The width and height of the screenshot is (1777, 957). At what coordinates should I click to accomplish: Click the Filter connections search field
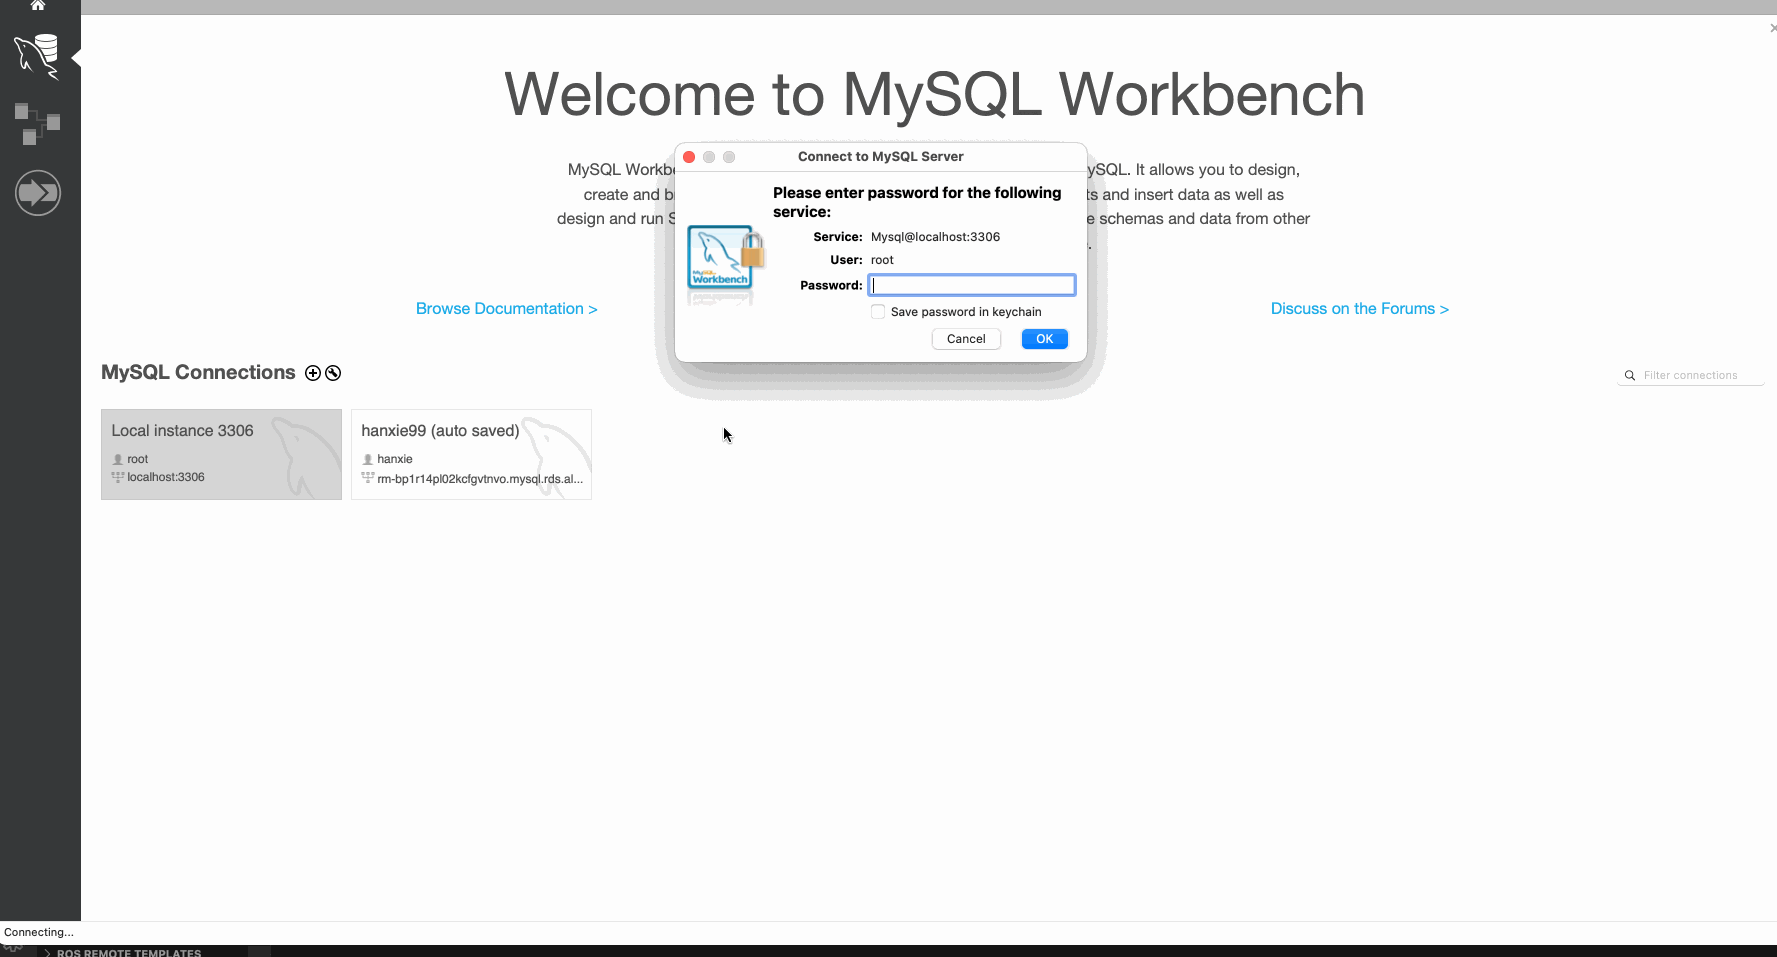pos(1691,376)
